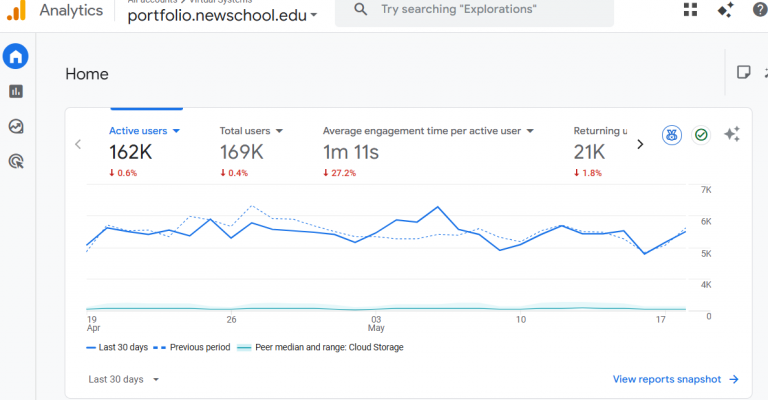Go to previous metrics with left chevron
Screen dimensions: 768x400
click(x=78, y=144)
